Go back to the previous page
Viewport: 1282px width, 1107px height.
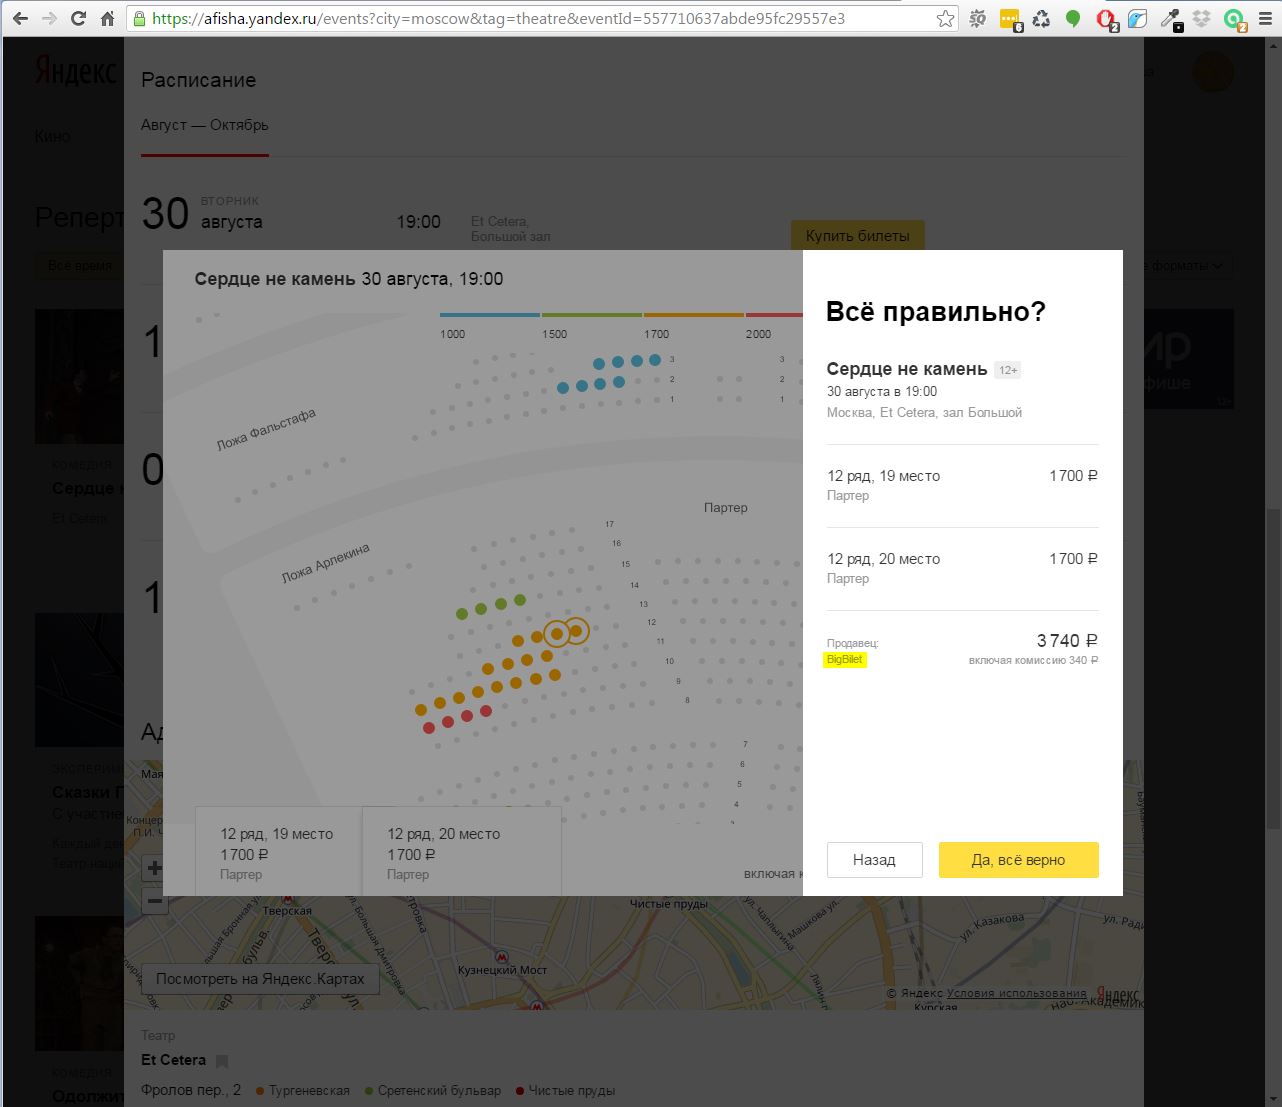20,18
